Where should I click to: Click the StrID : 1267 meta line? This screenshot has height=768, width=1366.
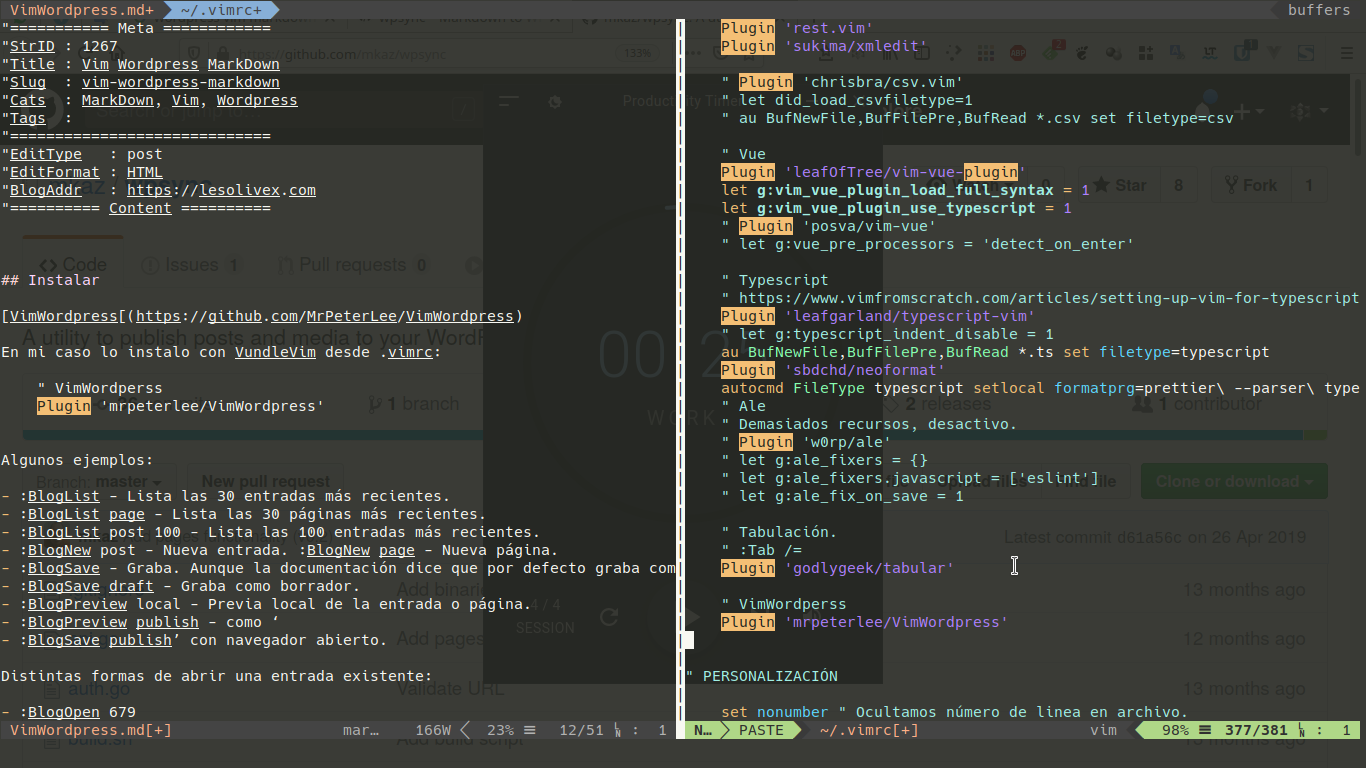point(59,46)
